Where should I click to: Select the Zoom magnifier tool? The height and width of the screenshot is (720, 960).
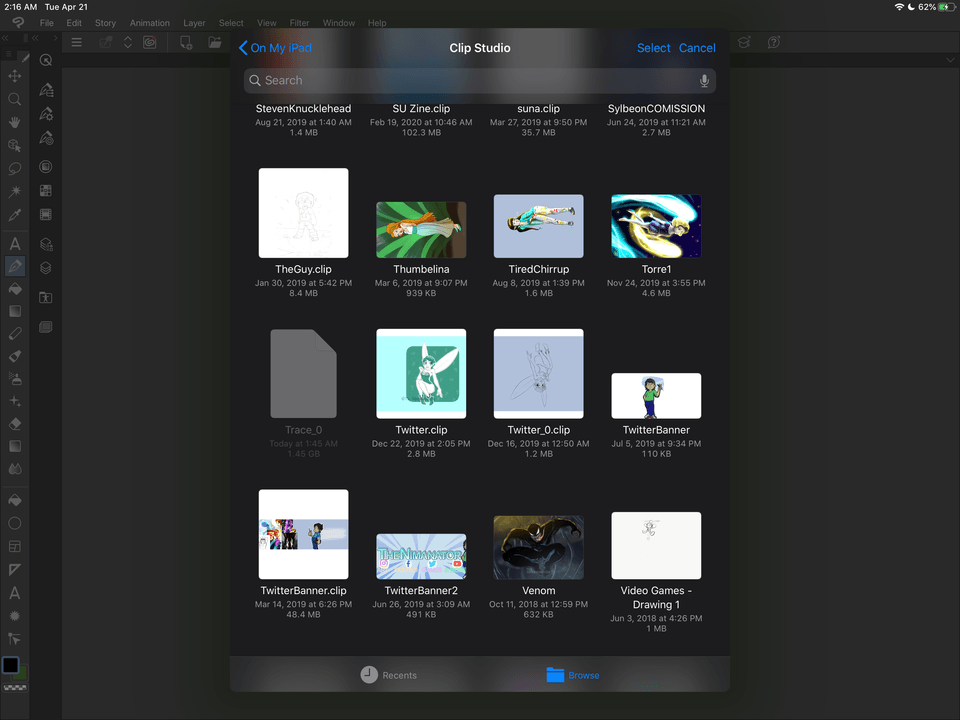(x=15, y=99)
